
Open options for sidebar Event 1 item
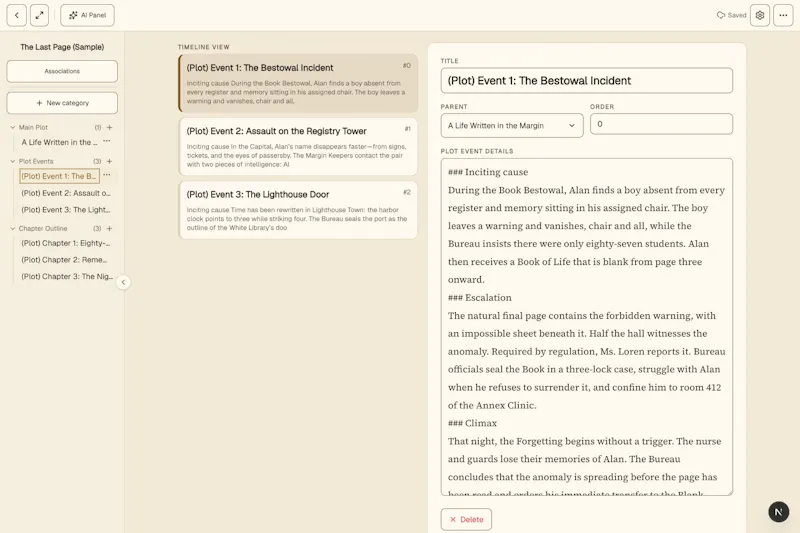click(107, 175)
